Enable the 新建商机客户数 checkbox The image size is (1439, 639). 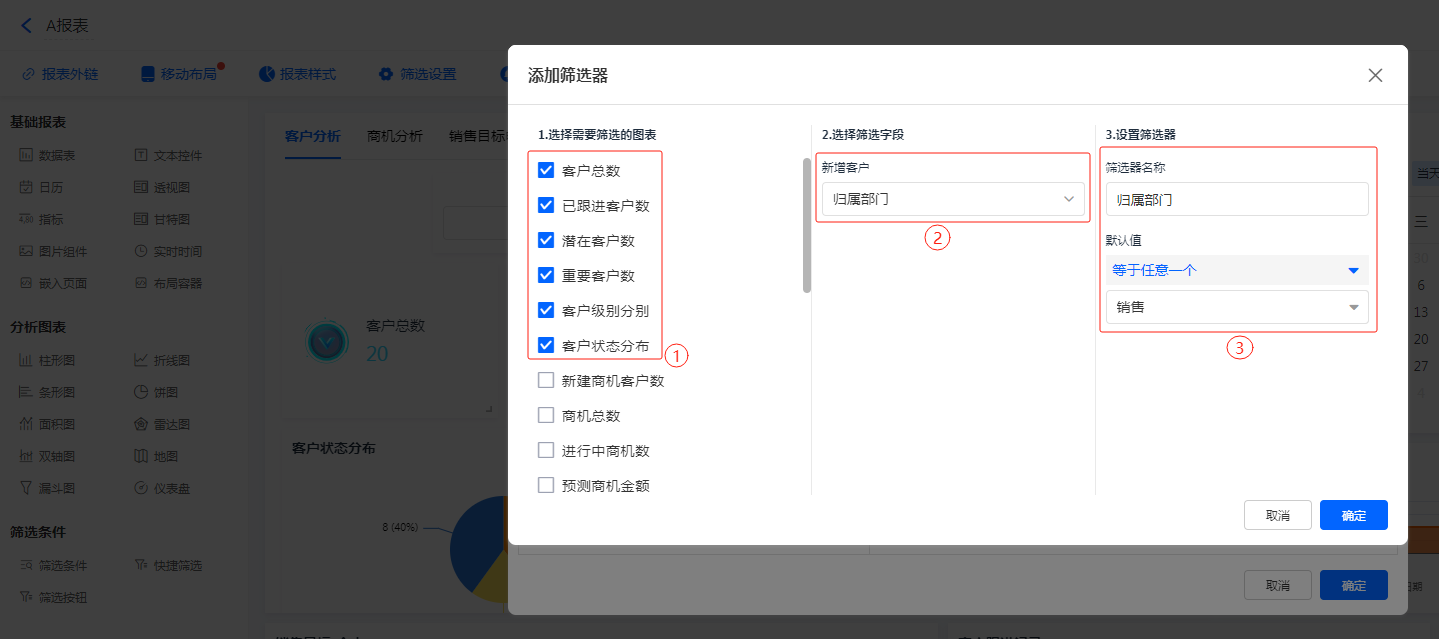point(546,380)
